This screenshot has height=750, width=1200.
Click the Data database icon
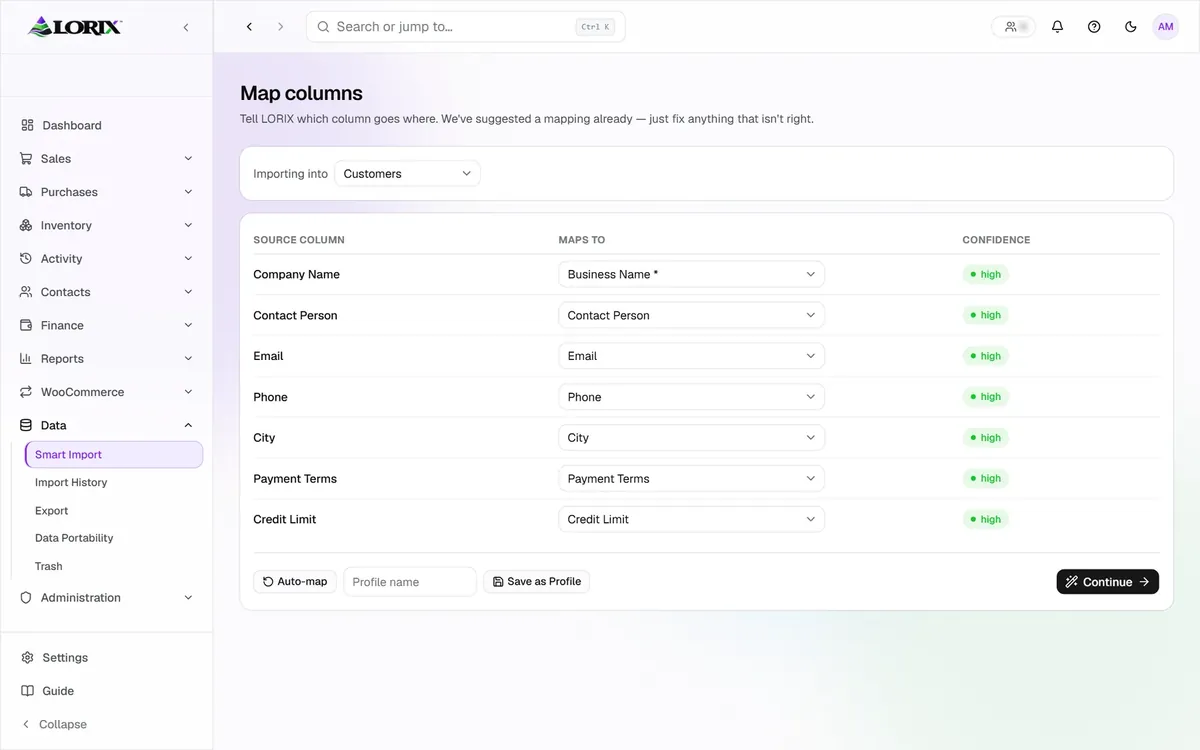click(26, 425)
